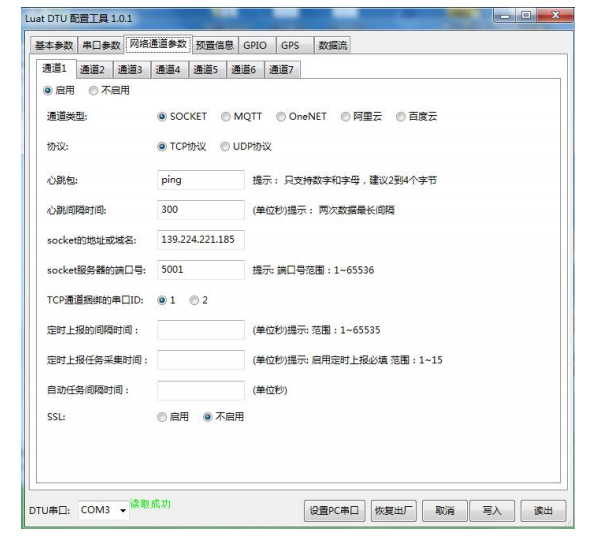This screenshot has height=537, width=600.
Task: Switch to 通道2 sub-tab
Action: tap(92, 70)
